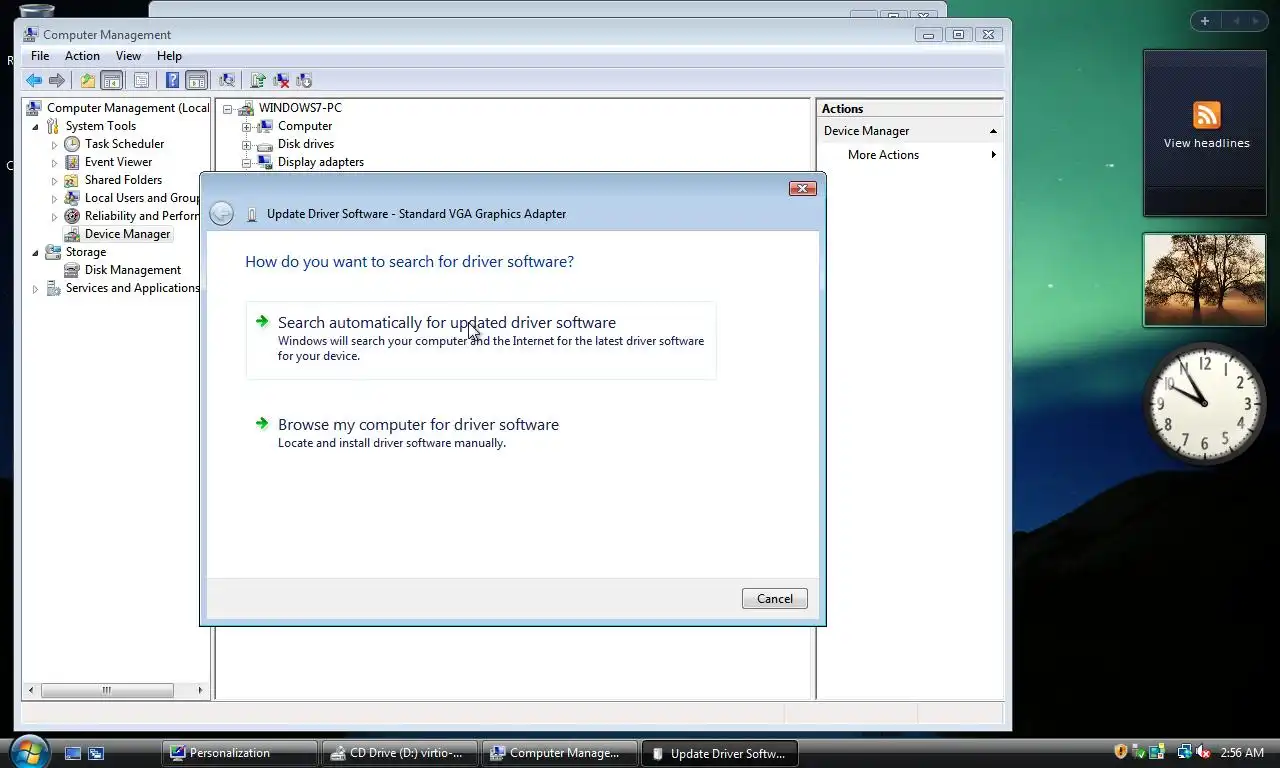Select Reliability and Performance tree item
This screenshot has height=768, width=1280.
141,216
